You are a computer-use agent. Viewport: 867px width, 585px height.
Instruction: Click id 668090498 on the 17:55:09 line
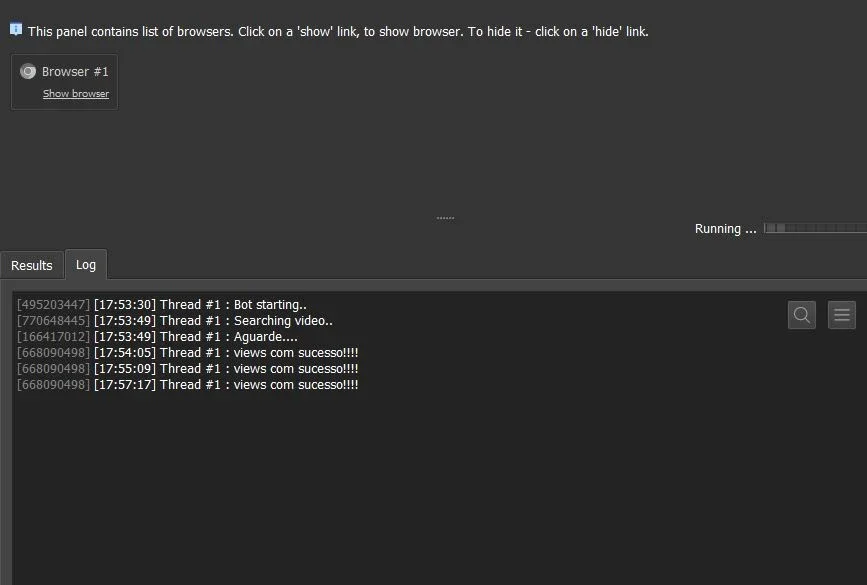click(x=53, y=369)
